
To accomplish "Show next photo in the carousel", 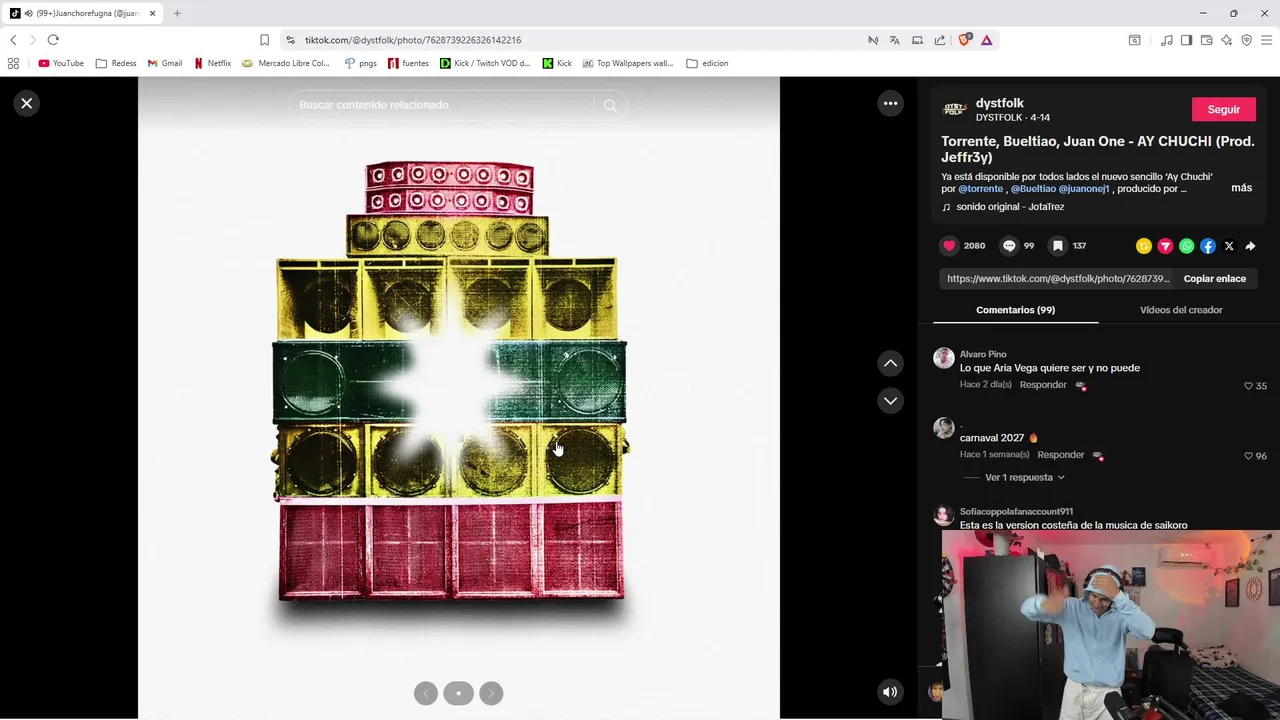I will (x=491, y=693).
